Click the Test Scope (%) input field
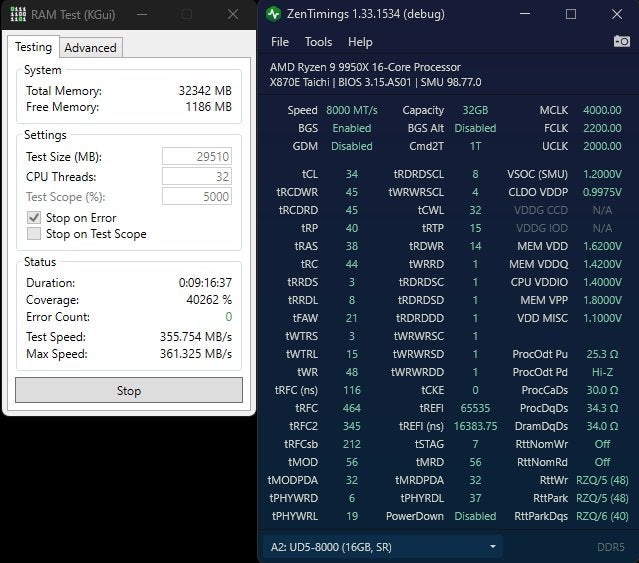 pos(197,196)
